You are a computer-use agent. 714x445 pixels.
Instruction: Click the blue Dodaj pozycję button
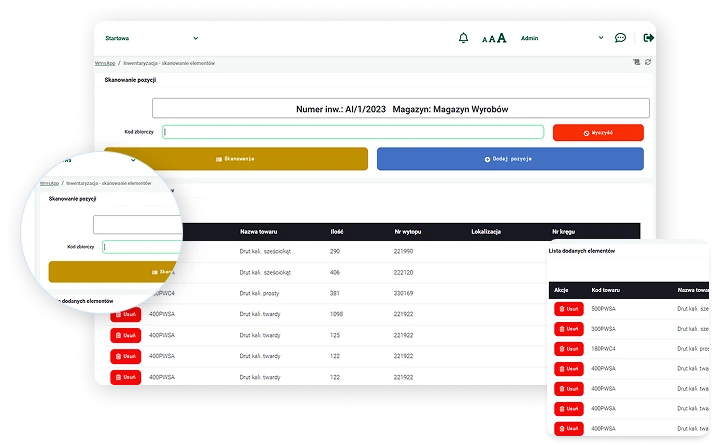point(510,159)
